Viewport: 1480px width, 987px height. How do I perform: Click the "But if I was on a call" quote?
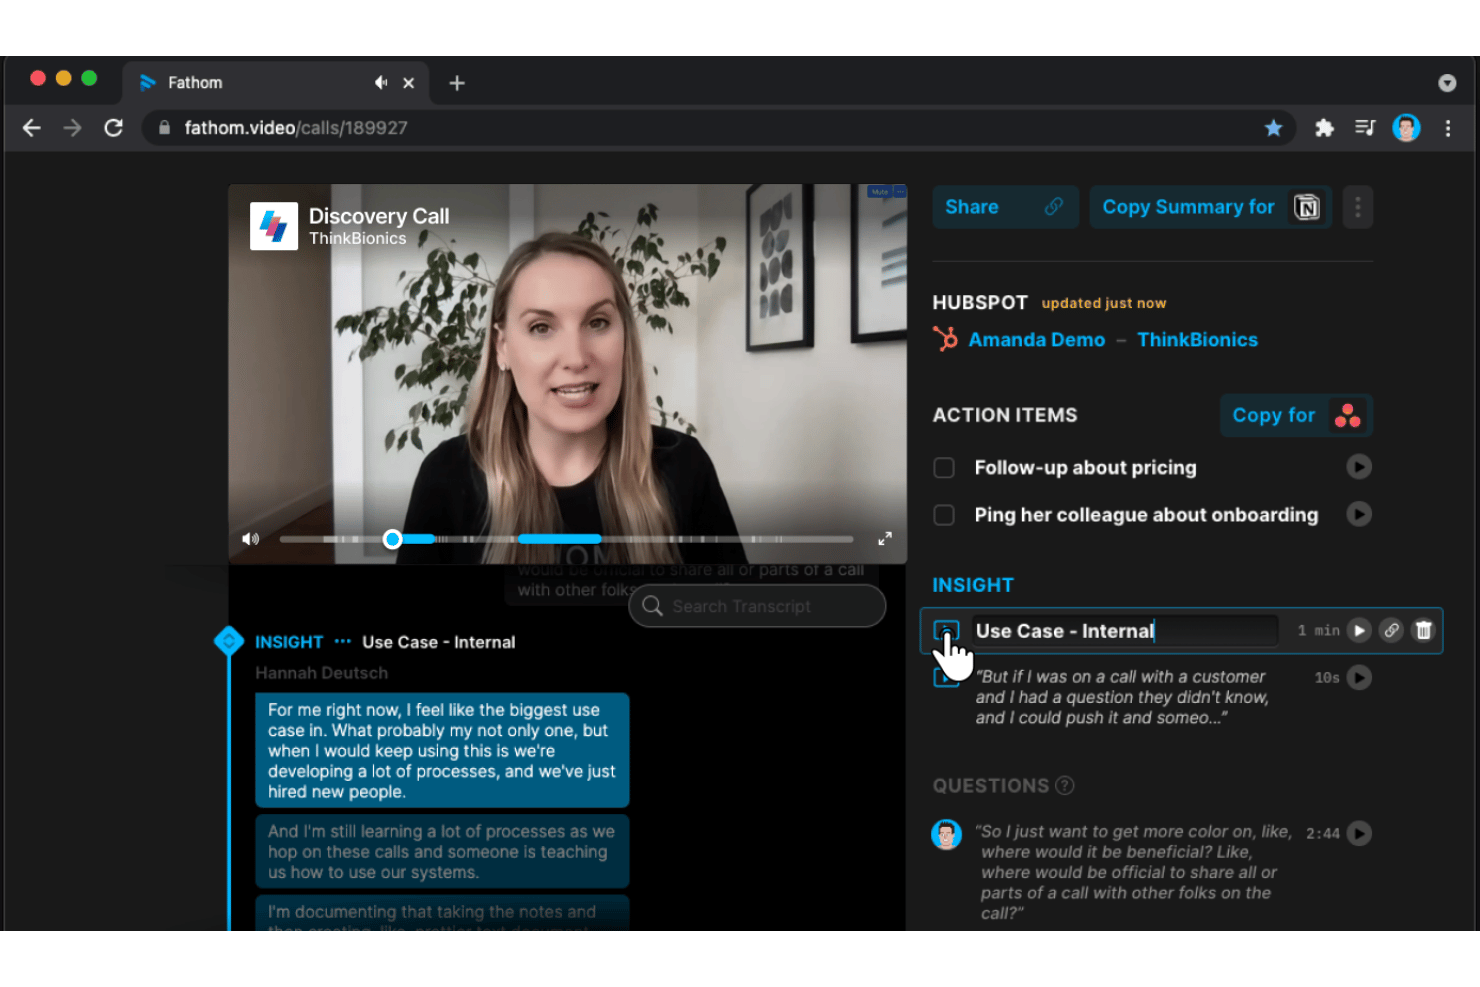point(1122,697)
